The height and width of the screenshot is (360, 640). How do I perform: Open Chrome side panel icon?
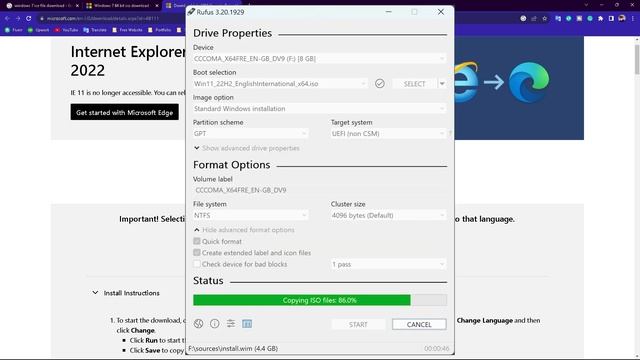coord(611,18)
